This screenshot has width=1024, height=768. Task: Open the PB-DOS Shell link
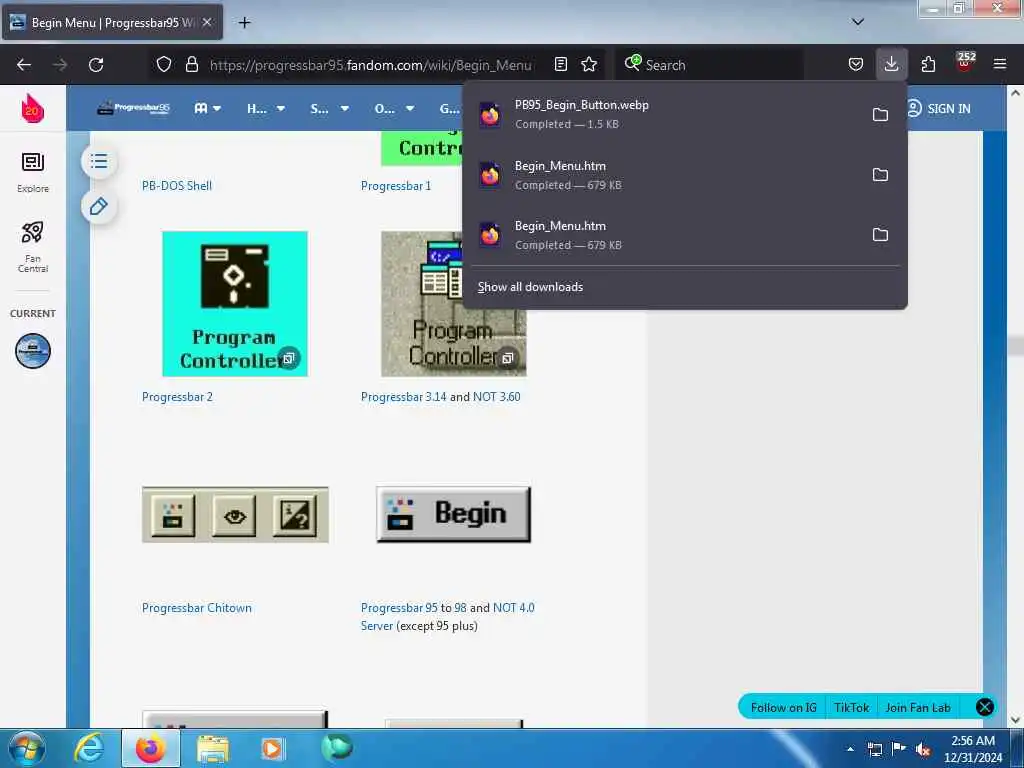click(176, 185)
